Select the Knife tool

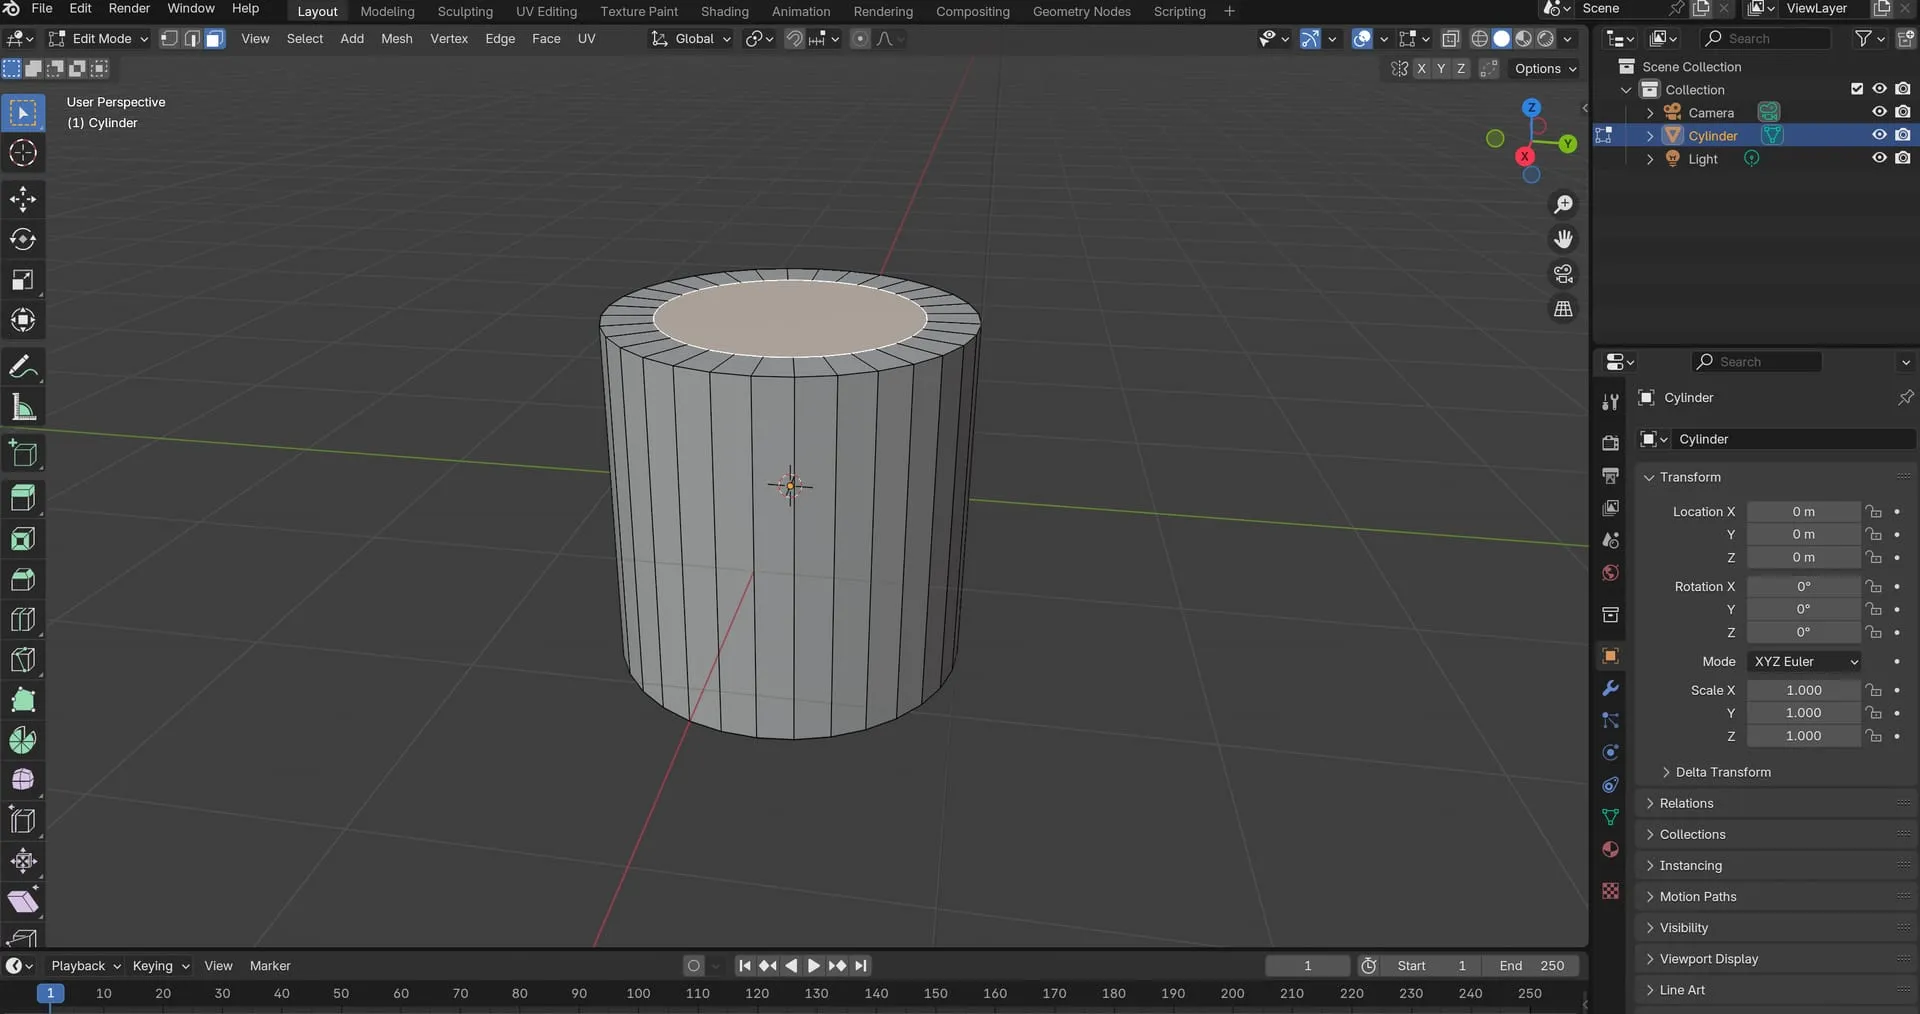[x=23, y=660]
